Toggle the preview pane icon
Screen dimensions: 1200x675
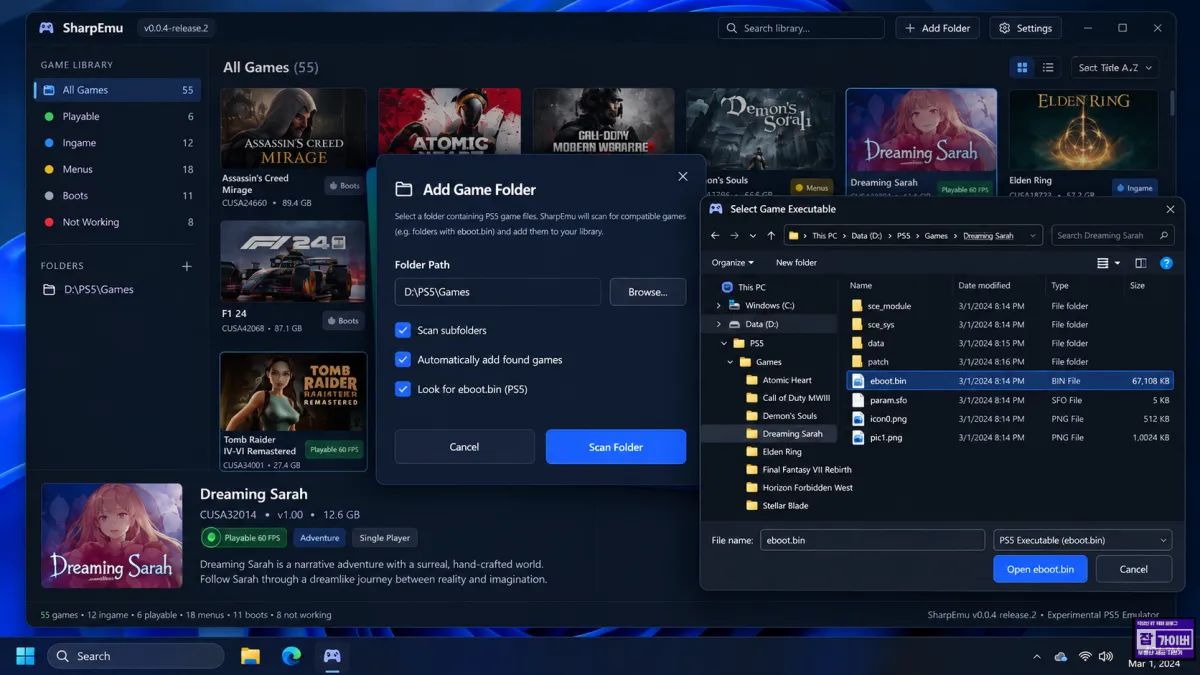pyautogui.click(x=1141, y=263)
